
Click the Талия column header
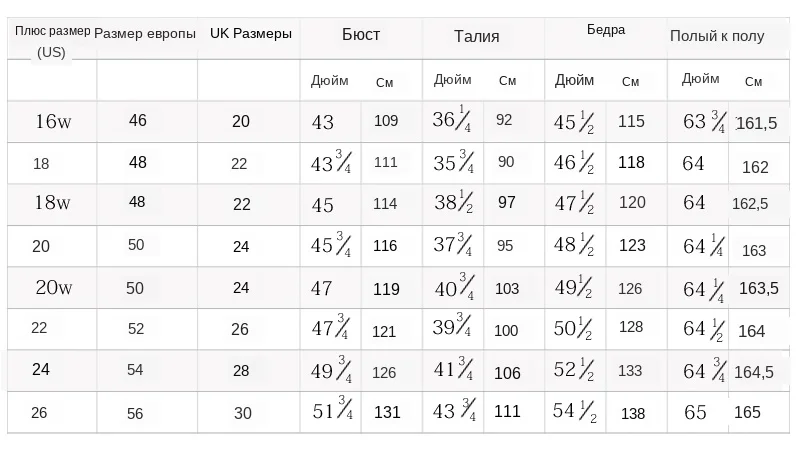pos(477,36)
